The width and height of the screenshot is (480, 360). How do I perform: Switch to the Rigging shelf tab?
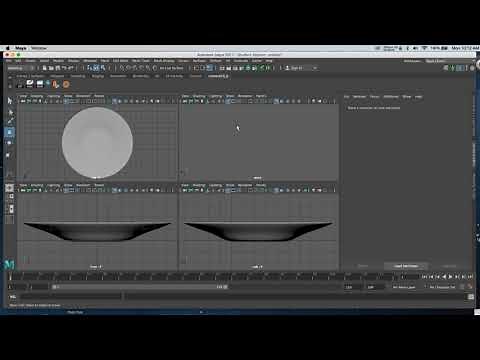[x=98, y=76]
